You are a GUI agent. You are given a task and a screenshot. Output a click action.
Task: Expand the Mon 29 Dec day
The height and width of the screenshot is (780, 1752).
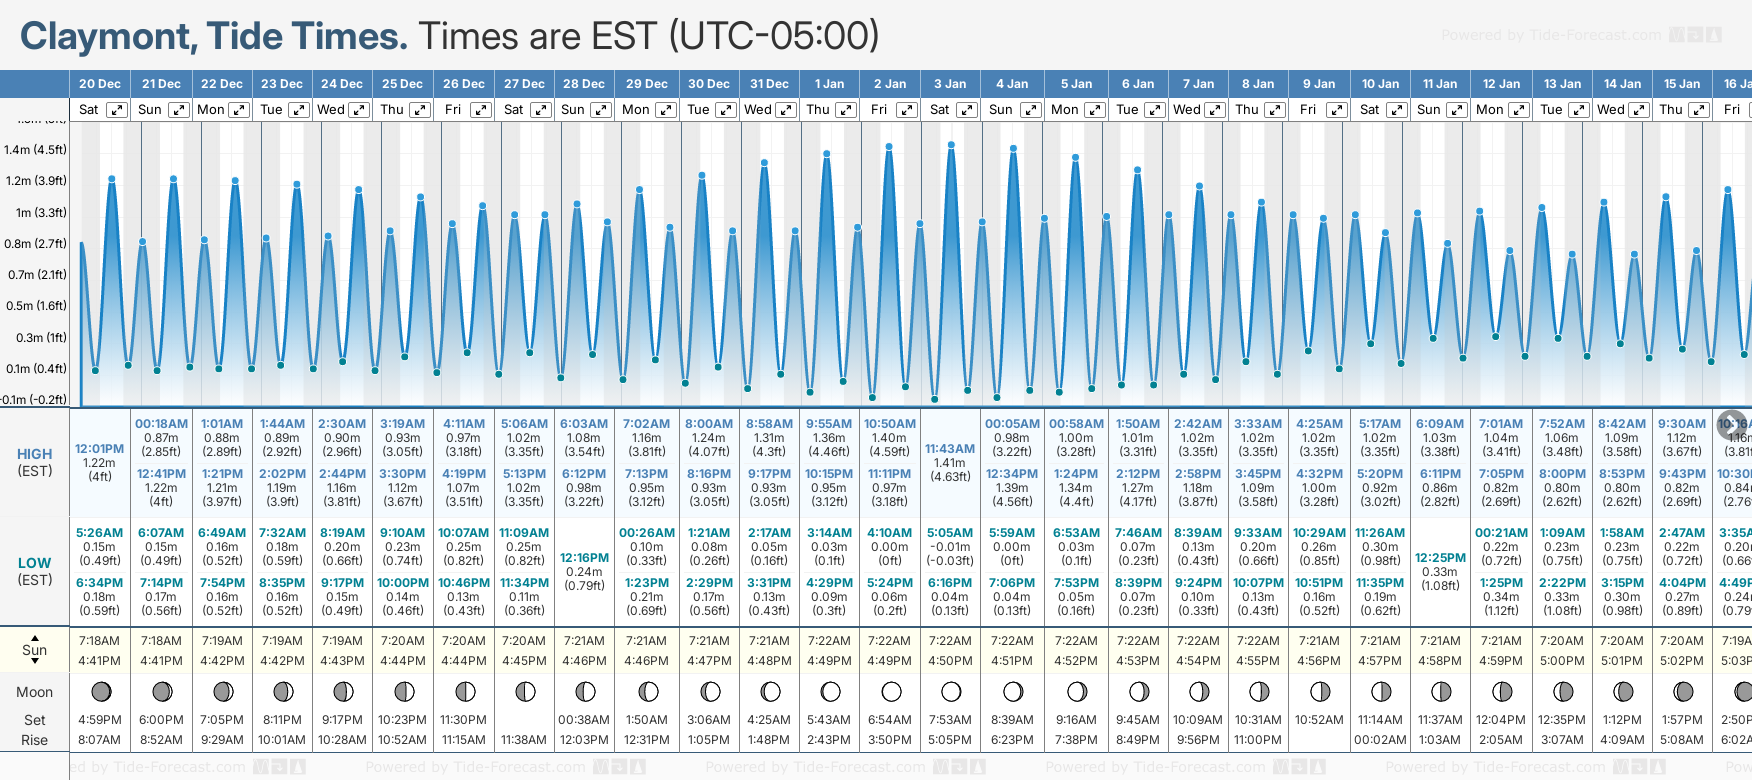pyautogui.click(x=666, y=110)
